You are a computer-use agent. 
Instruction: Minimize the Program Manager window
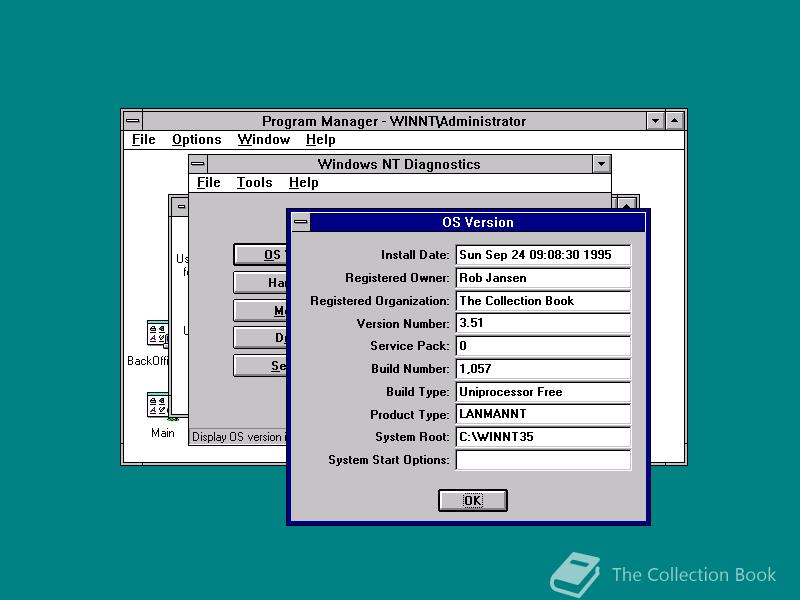point(655,121)
